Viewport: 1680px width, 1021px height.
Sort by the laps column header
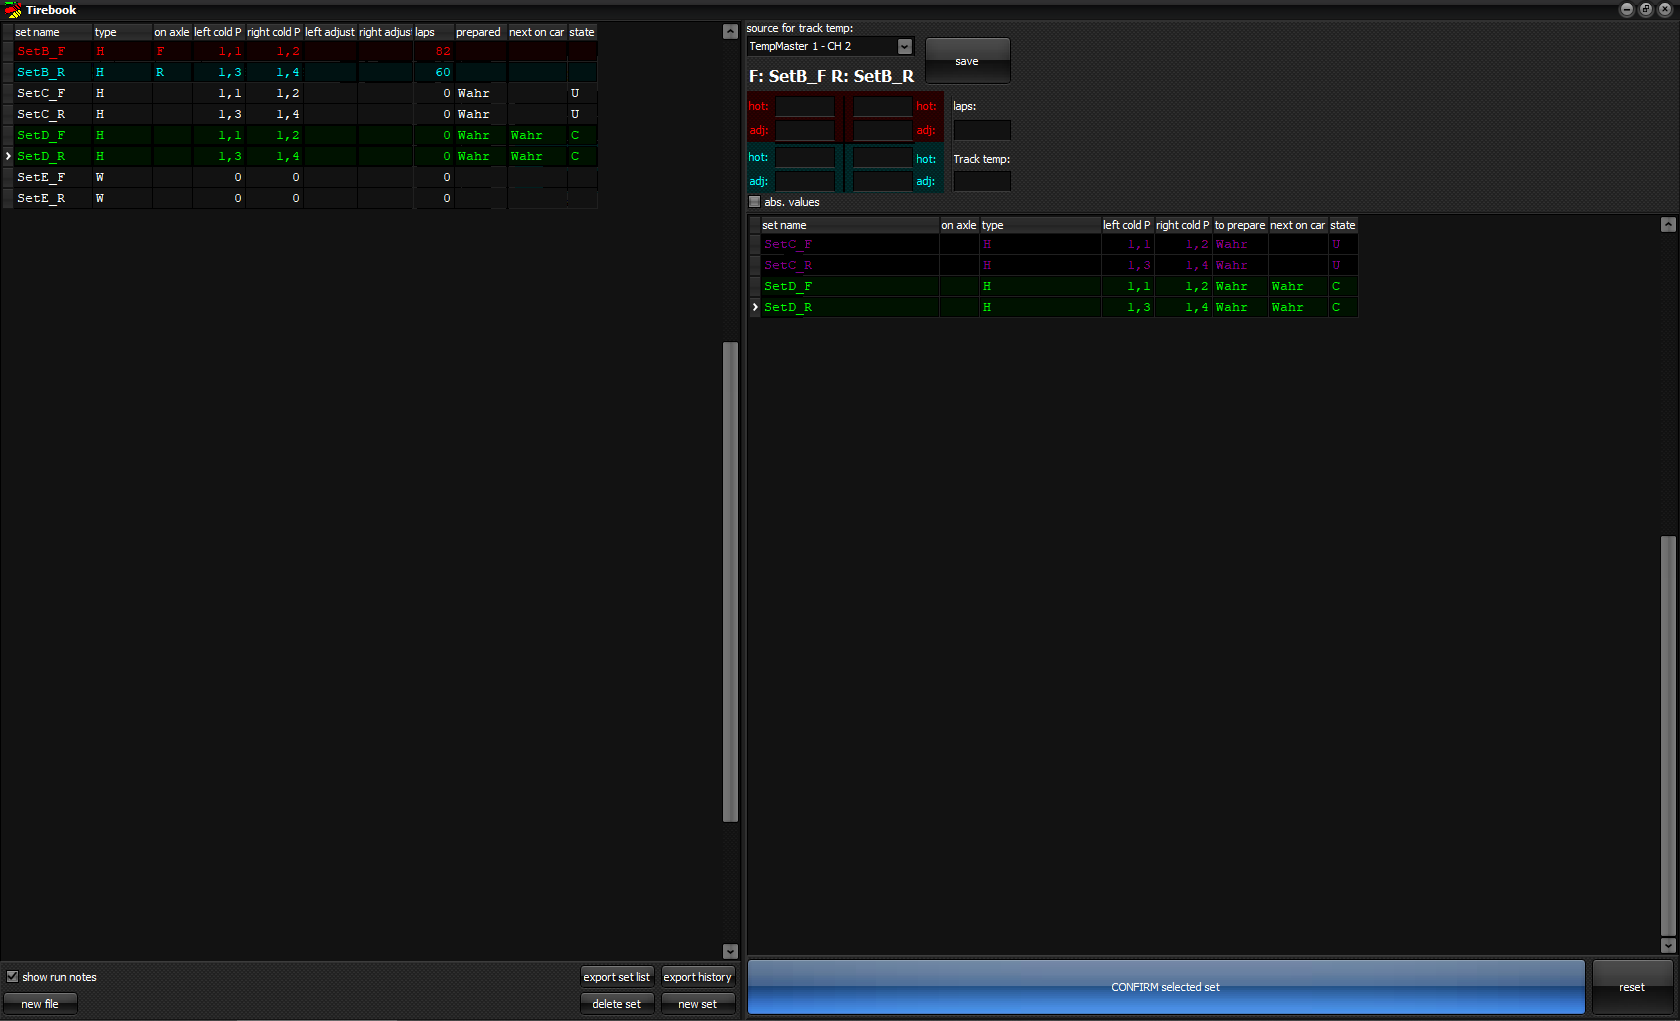pos(432,32)
